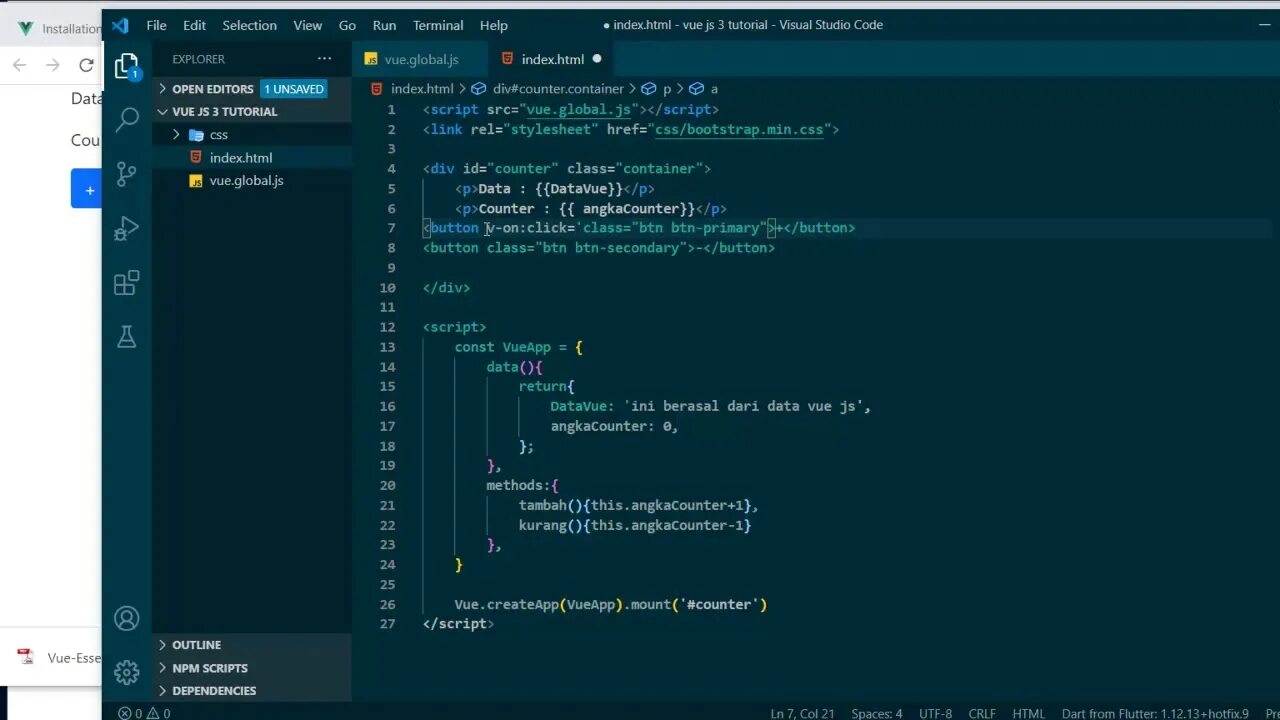Click Dart from Flutter status entry
Viewport: 1280px width, 720px height.
(1155, 713)
